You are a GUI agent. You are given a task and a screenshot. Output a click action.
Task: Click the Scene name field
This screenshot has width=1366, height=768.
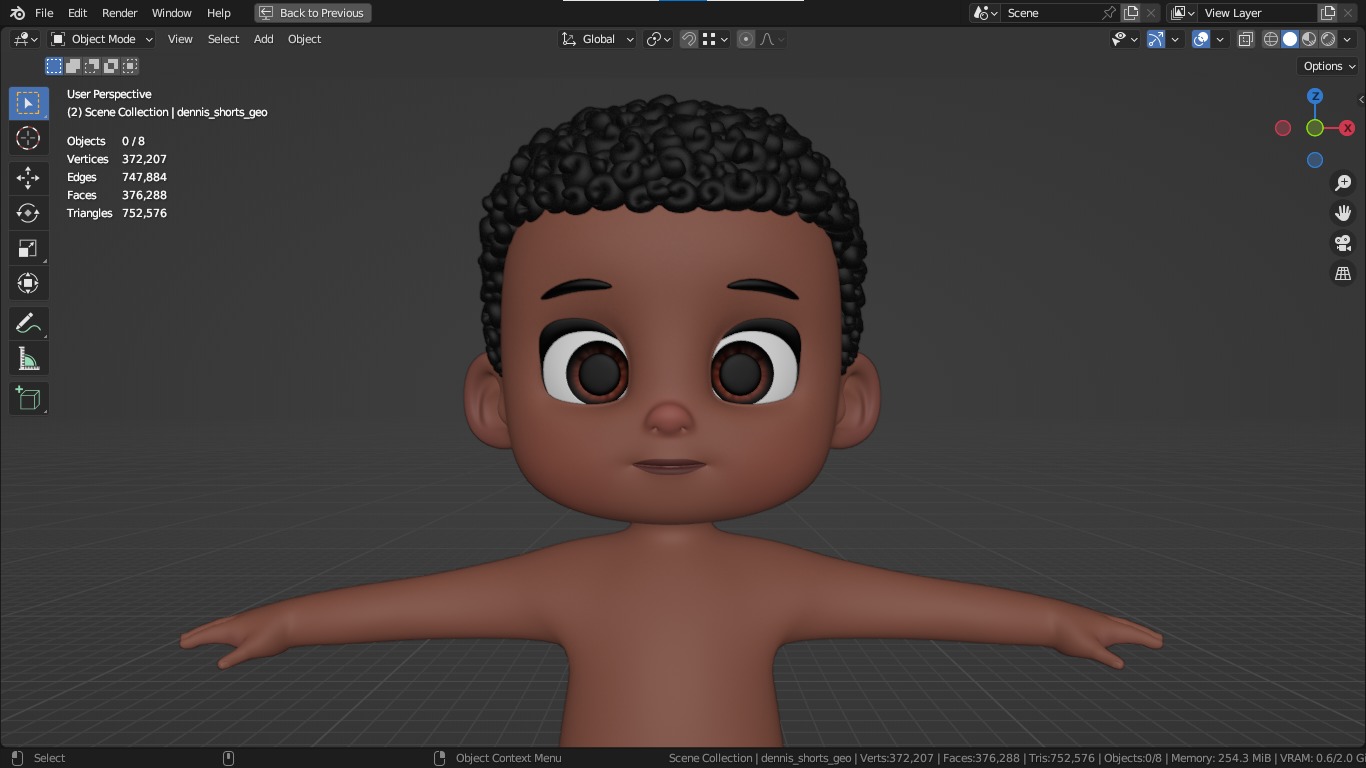point(1050,13)
